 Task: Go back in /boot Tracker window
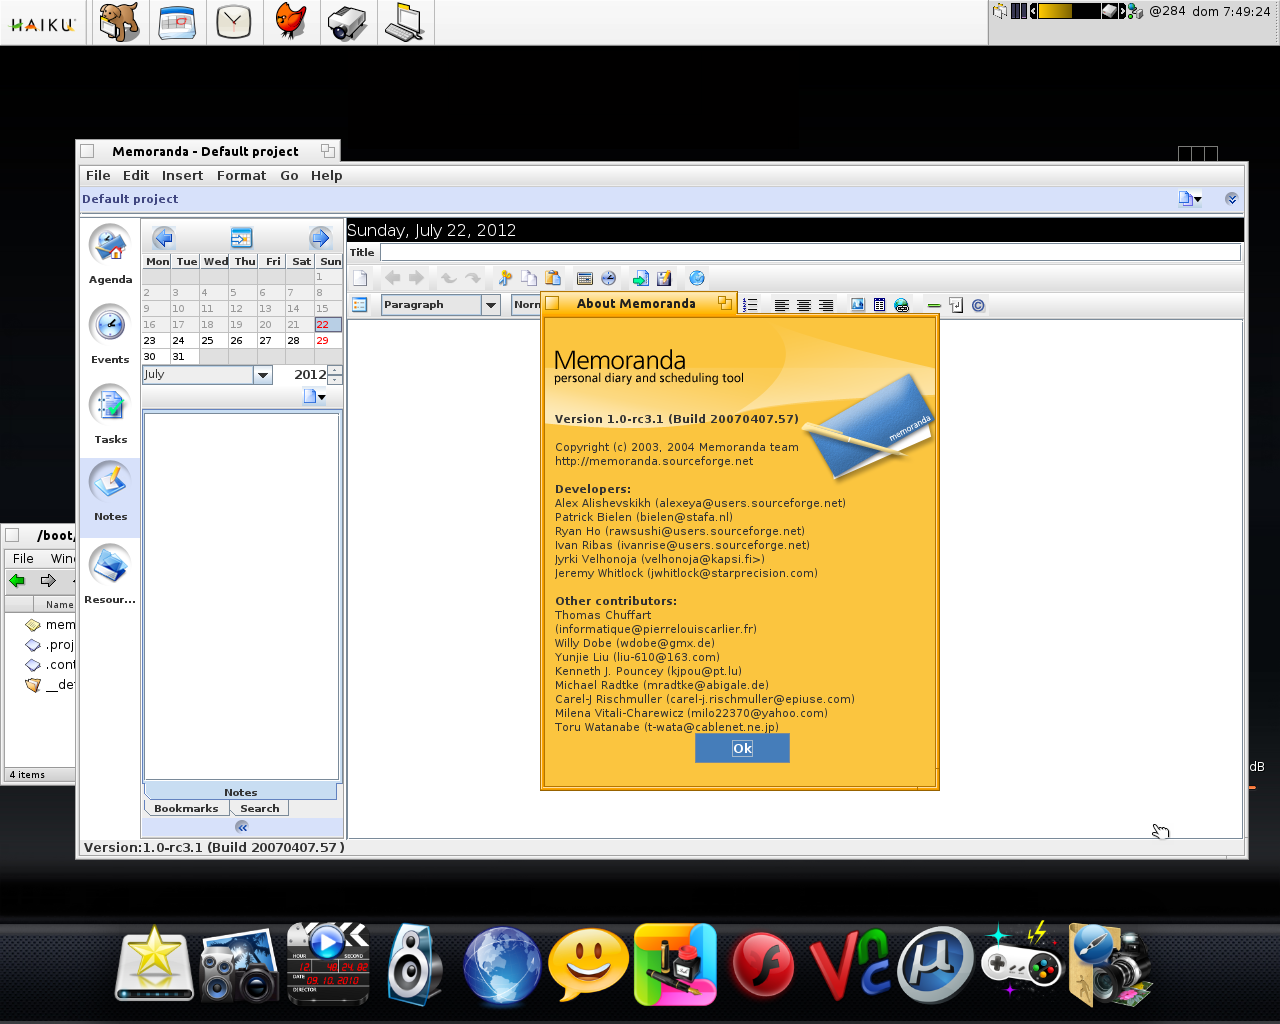[x=17, y=580]
